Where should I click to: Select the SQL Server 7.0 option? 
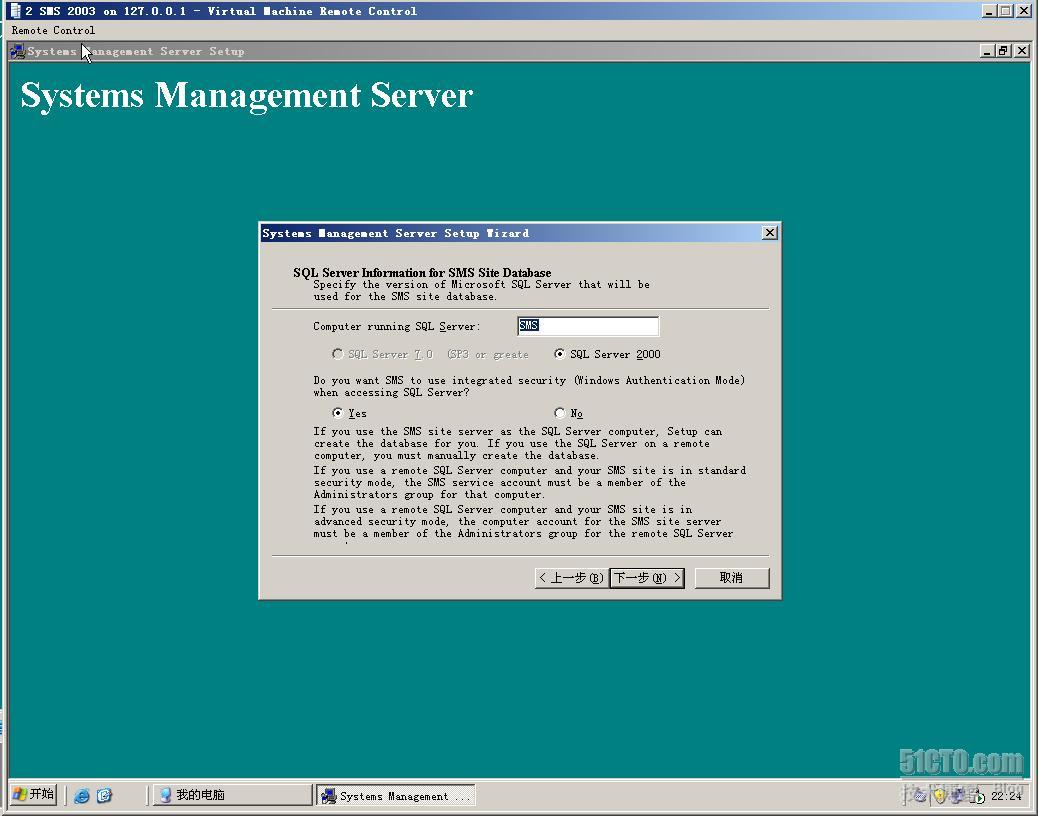click(338, 354)
